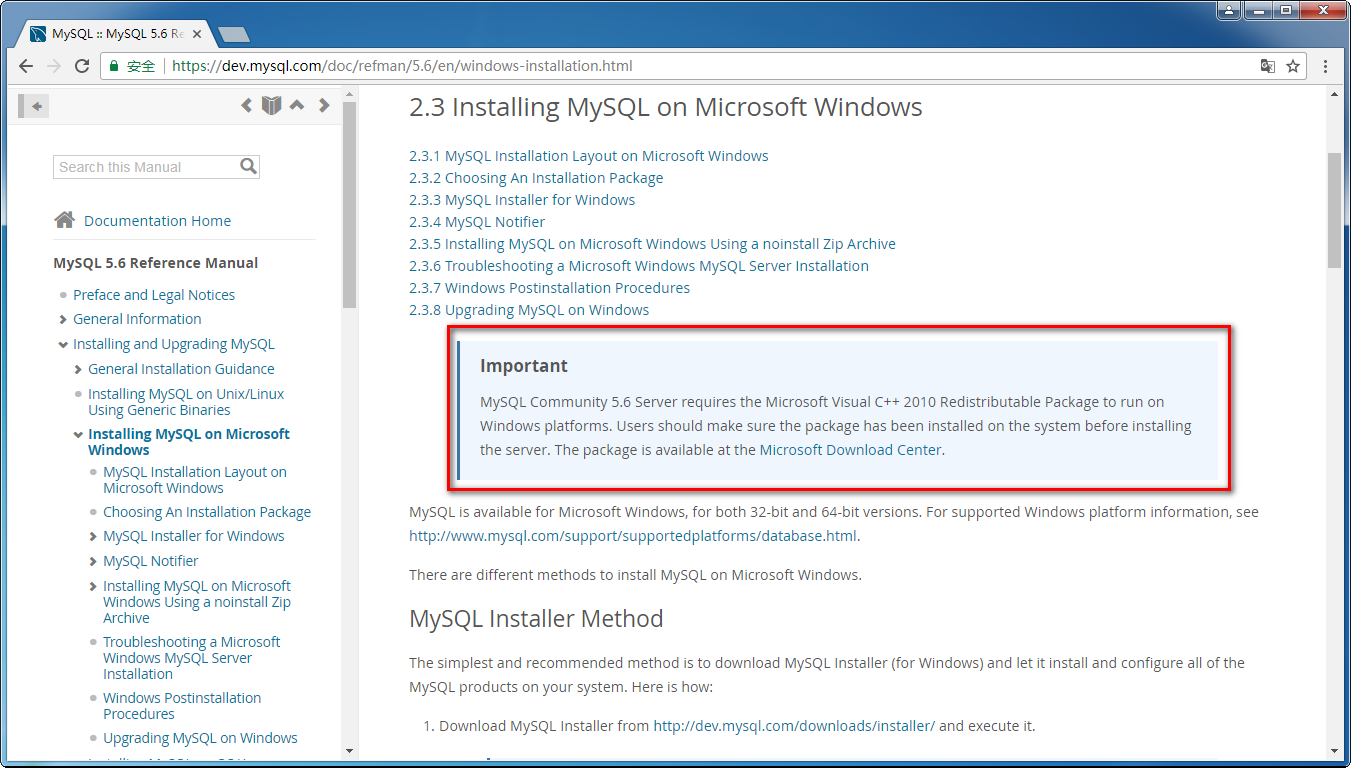Viewport: 1351px width, 768px height.
Task: Click main scrollbar down arrow
Action: [1334, 750]
